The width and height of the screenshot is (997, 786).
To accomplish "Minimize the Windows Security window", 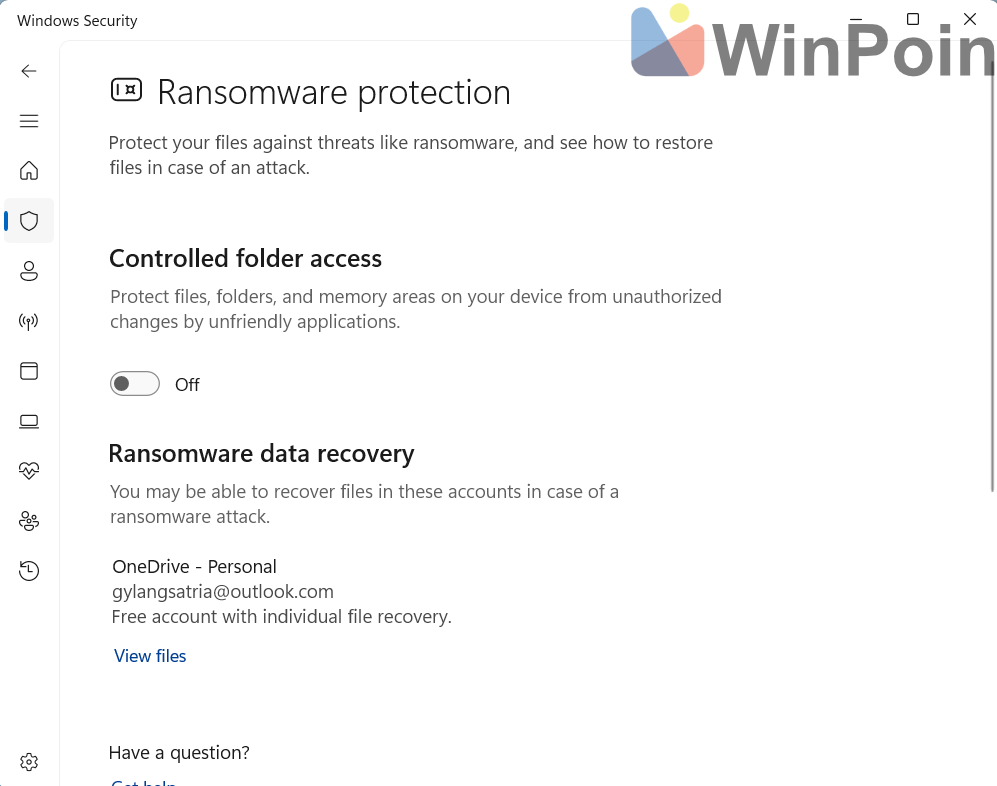I will pos(855,19).
